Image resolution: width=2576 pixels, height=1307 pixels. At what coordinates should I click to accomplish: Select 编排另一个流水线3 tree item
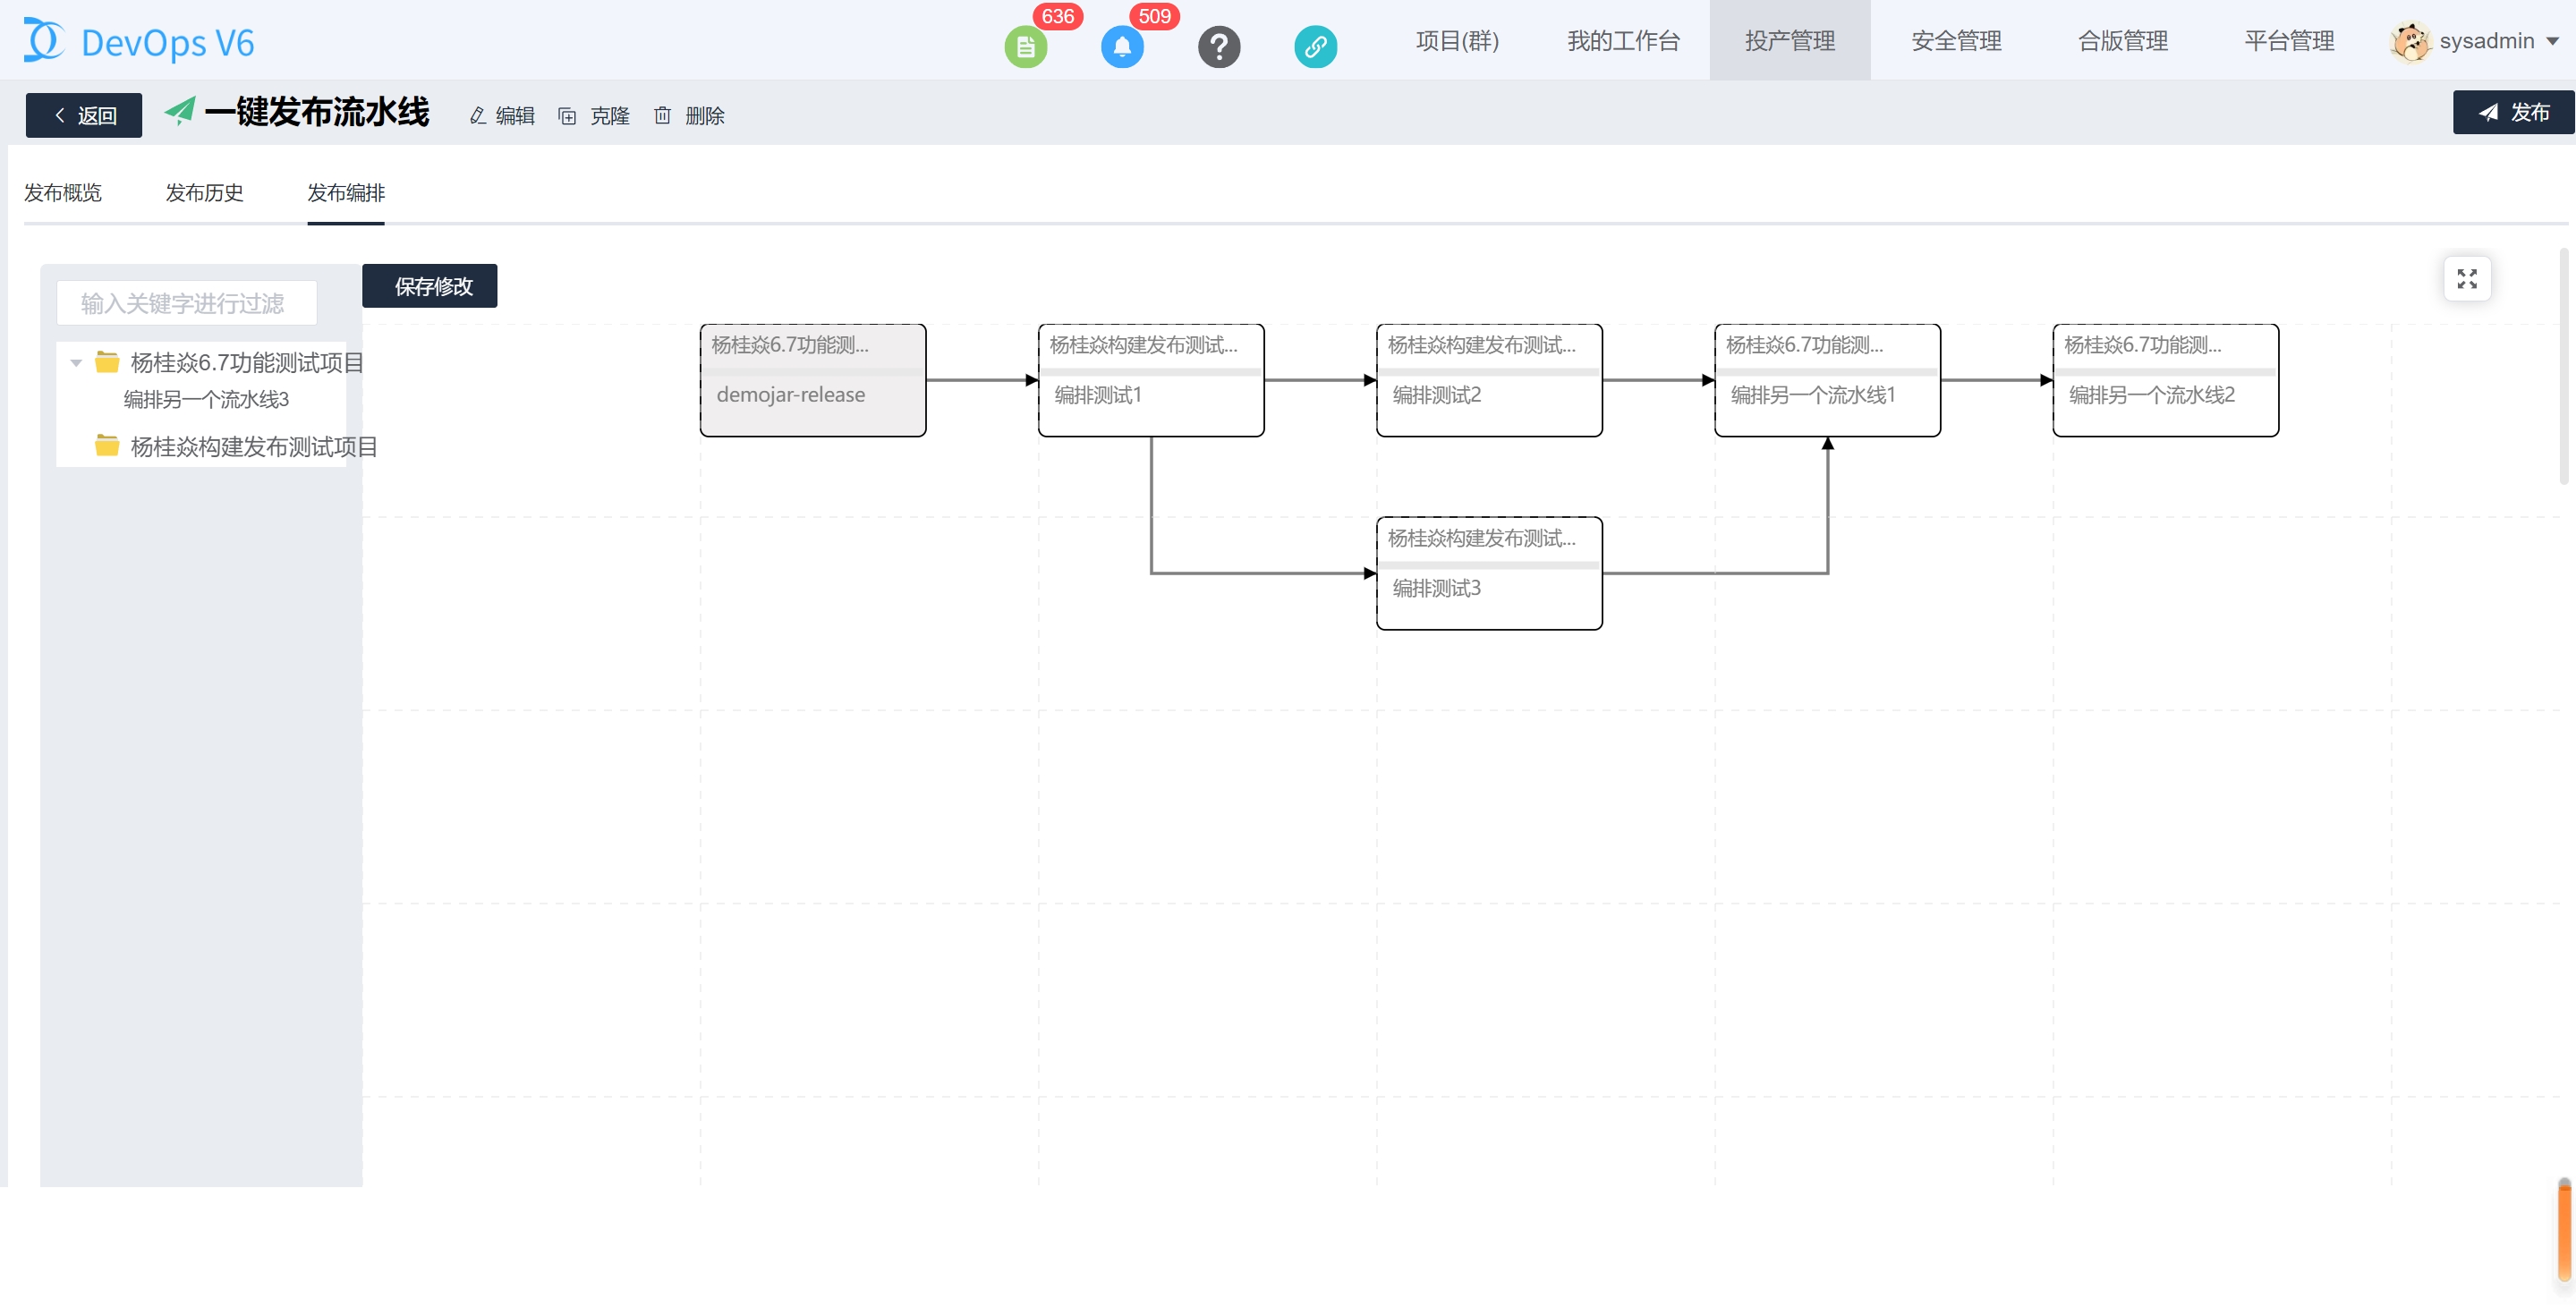(206, 400)
